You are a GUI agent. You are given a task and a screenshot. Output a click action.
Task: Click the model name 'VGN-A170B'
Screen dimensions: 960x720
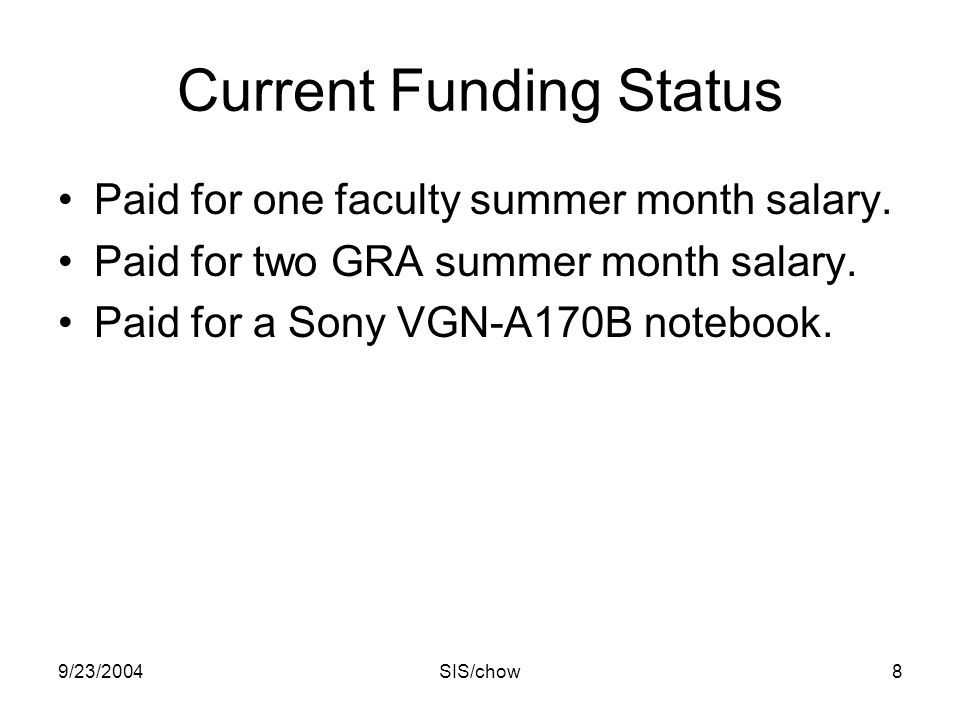tap(514, 322)
